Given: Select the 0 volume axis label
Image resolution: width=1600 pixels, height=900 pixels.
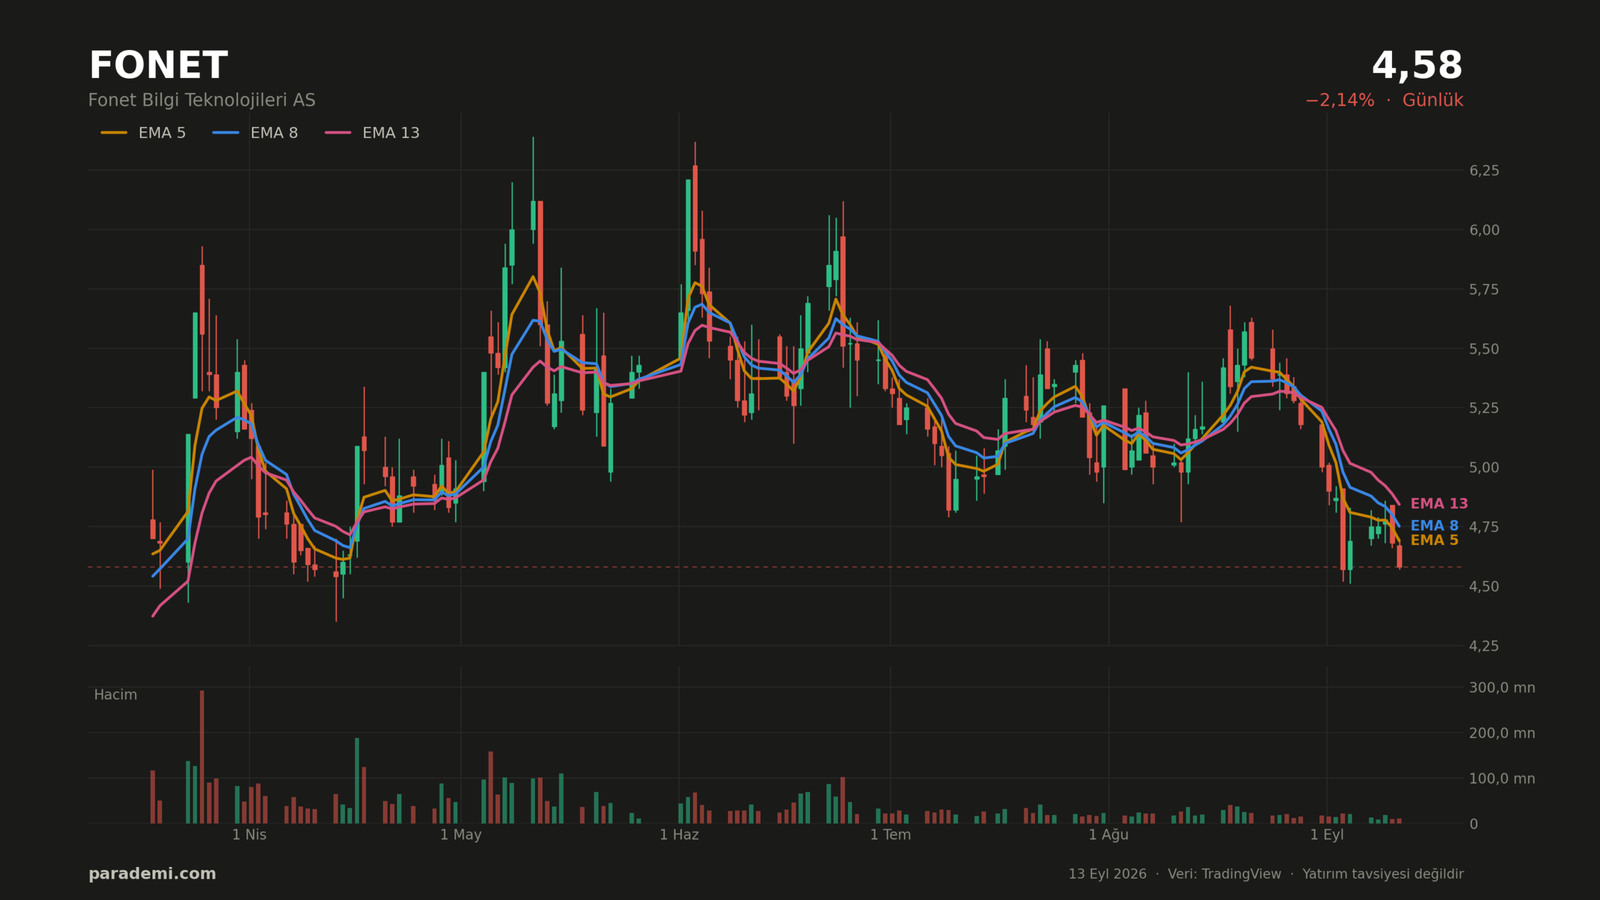Looking at the screenshot, I should (1474, 824).
